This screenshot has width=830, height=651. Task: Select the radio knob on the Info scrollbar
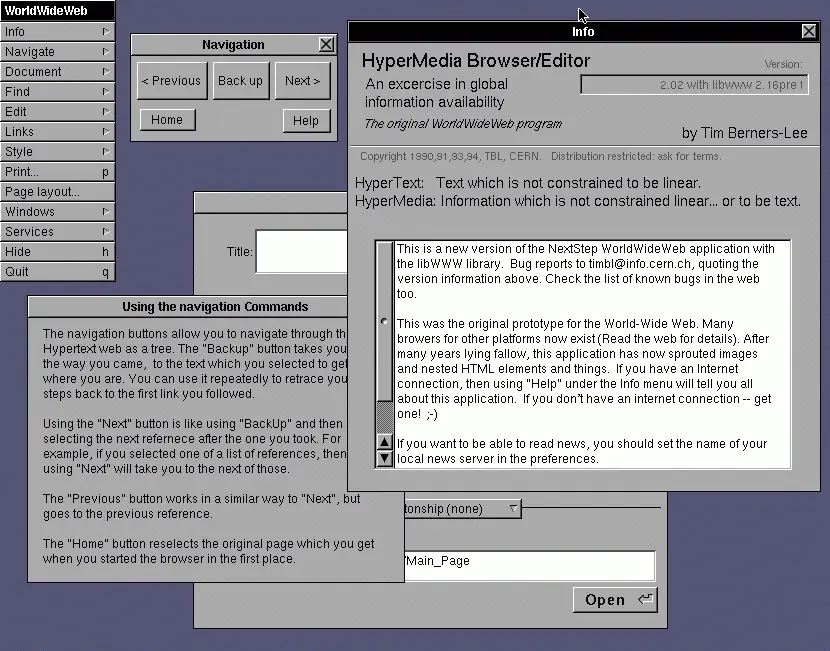coord(384,320)
